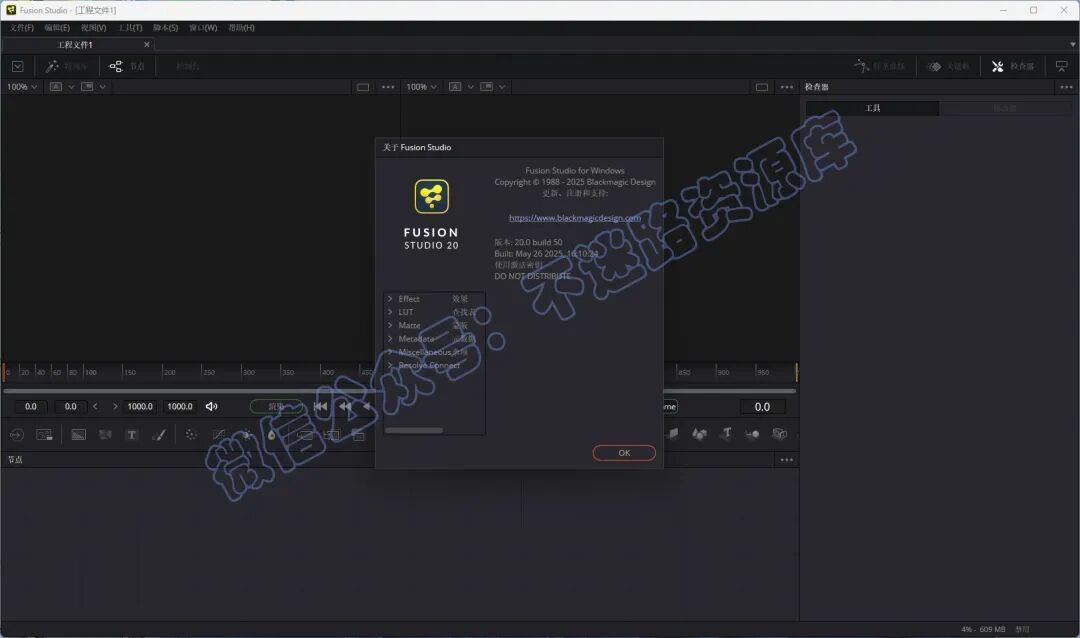The width and height of the screenshot is (1080, 638).
Task: Click the horizontal scrollbar in the About list
Action: [x=414, y=431]
